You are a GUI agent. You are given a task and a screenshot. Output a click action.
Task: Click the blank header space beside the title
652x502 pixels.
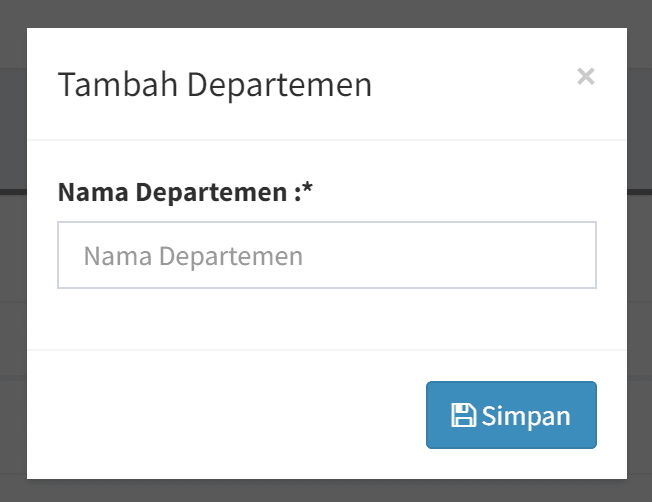click(x=470, y=84)
